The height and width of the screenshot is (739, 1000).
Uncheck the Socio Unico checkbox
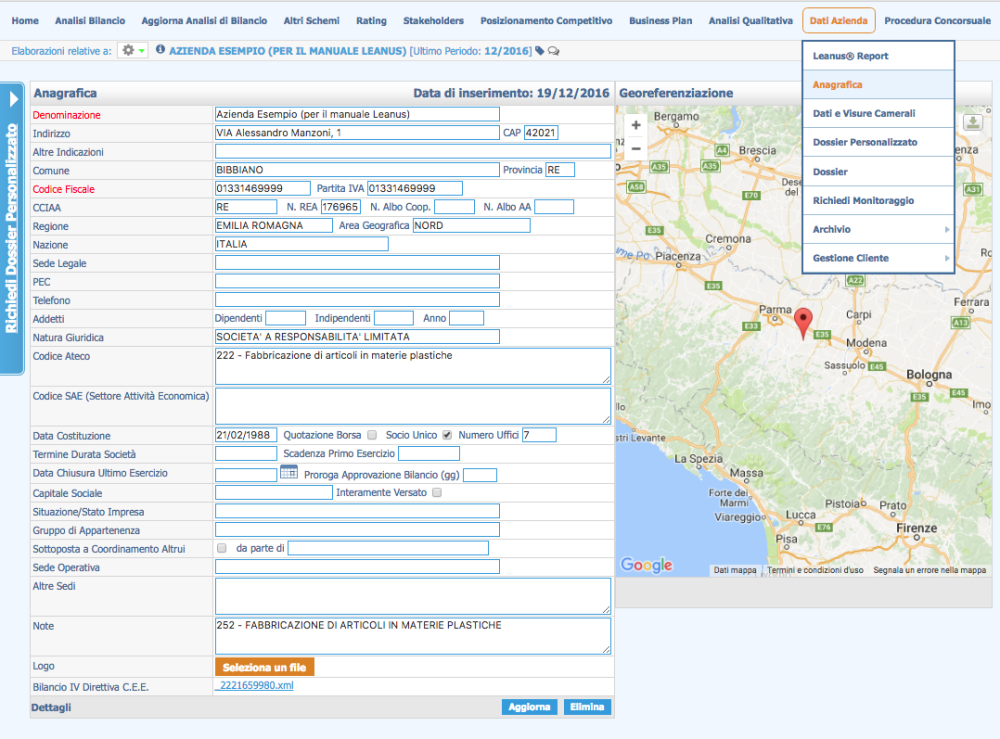(447, 435)
